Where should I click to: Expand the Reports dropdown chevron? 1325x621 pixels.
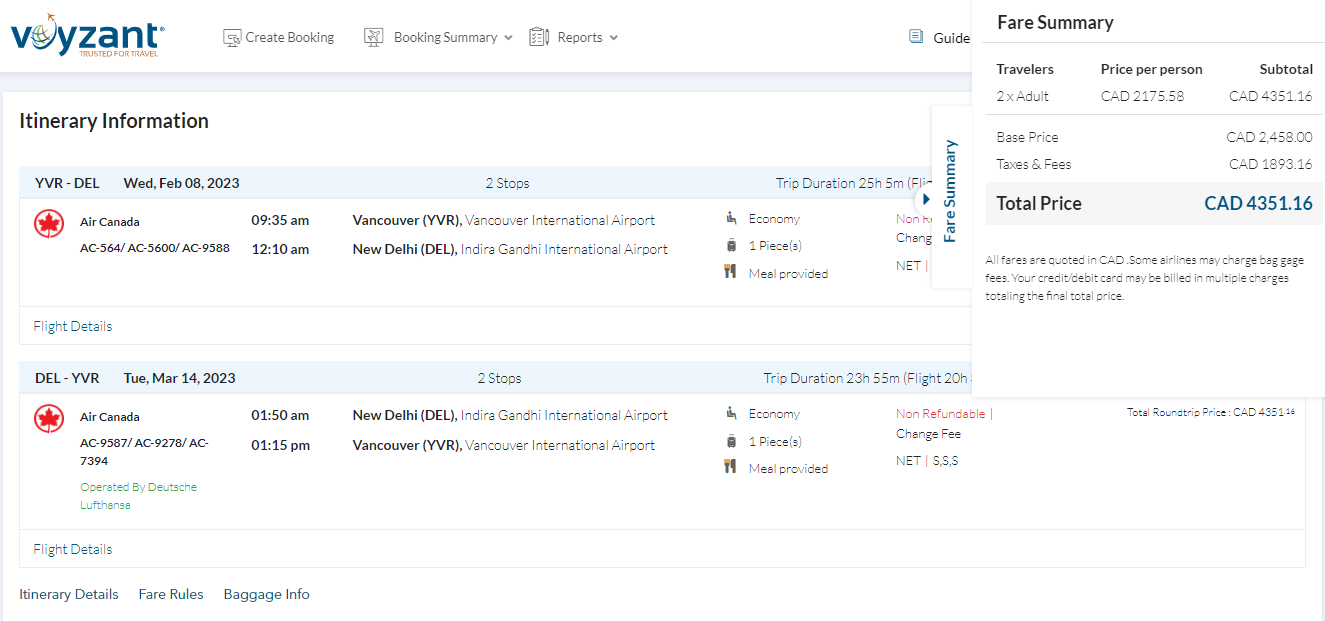614,38
